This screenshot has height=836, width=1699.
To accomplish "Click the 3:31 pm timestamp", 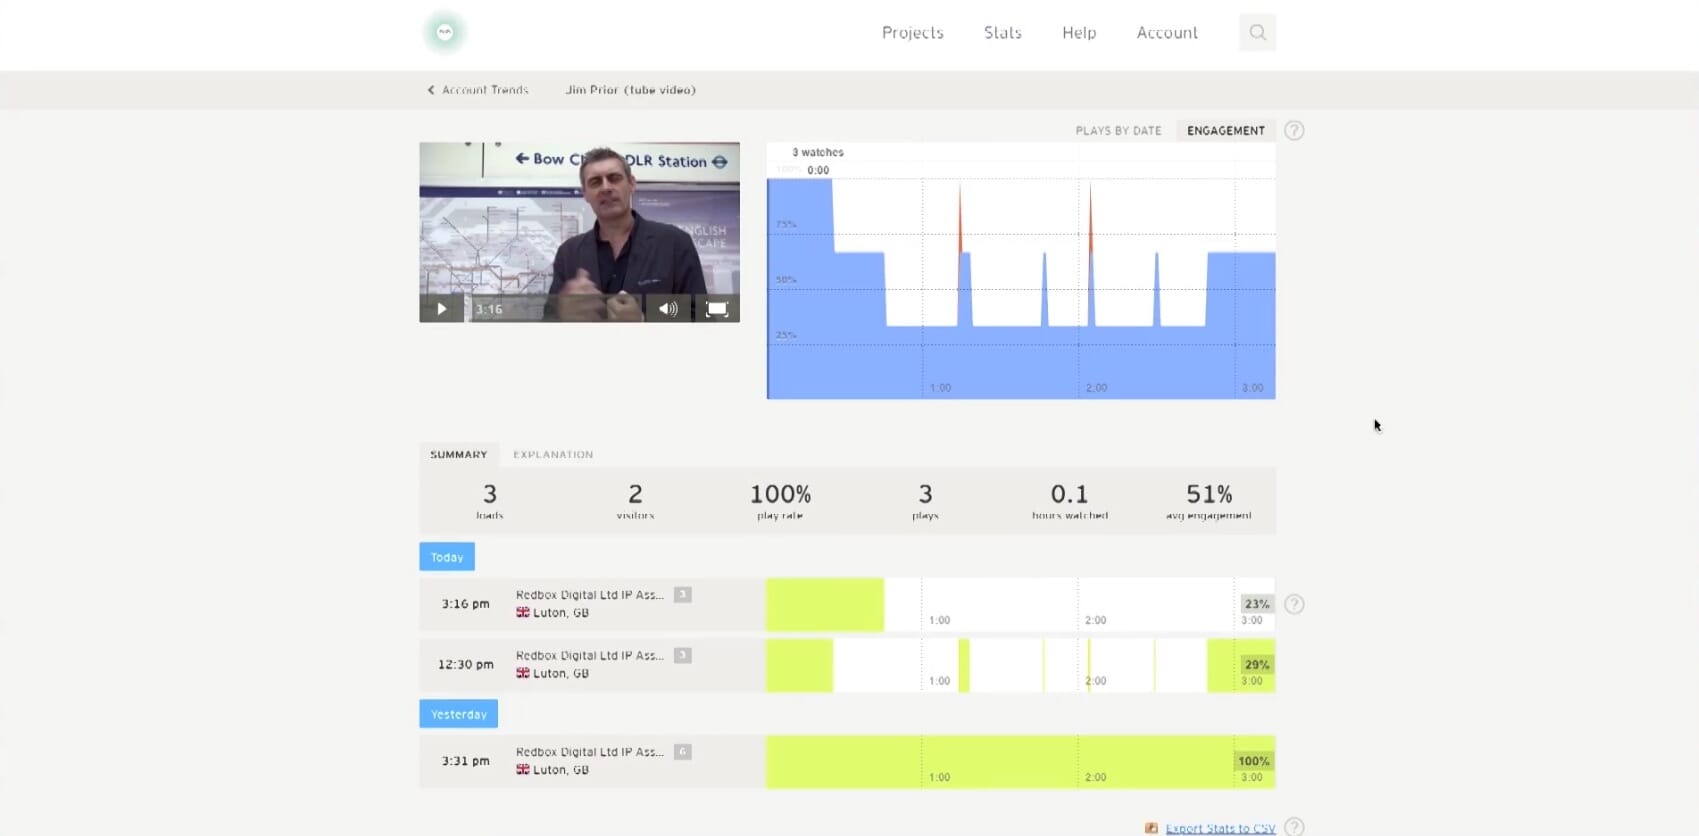I will pyautogui.click(x=466, y=761).
